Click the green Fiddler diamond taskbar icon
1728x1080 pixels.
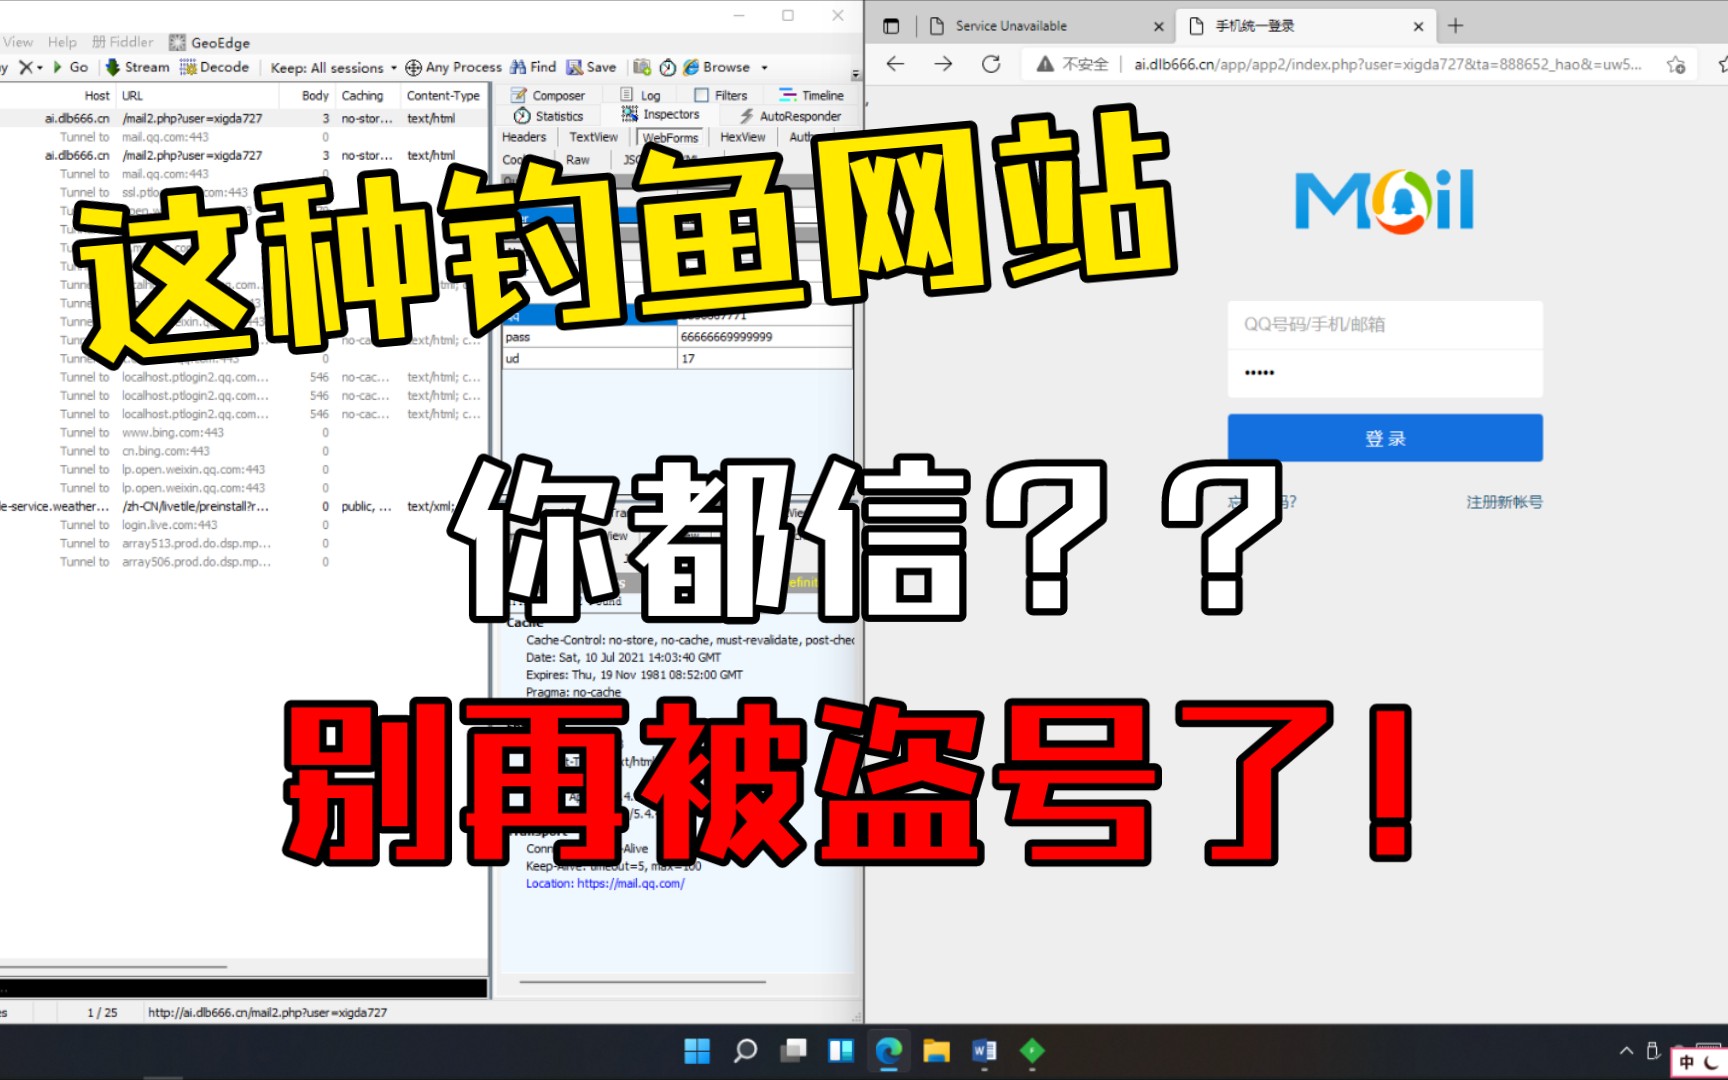(x=1032, y=1051)
